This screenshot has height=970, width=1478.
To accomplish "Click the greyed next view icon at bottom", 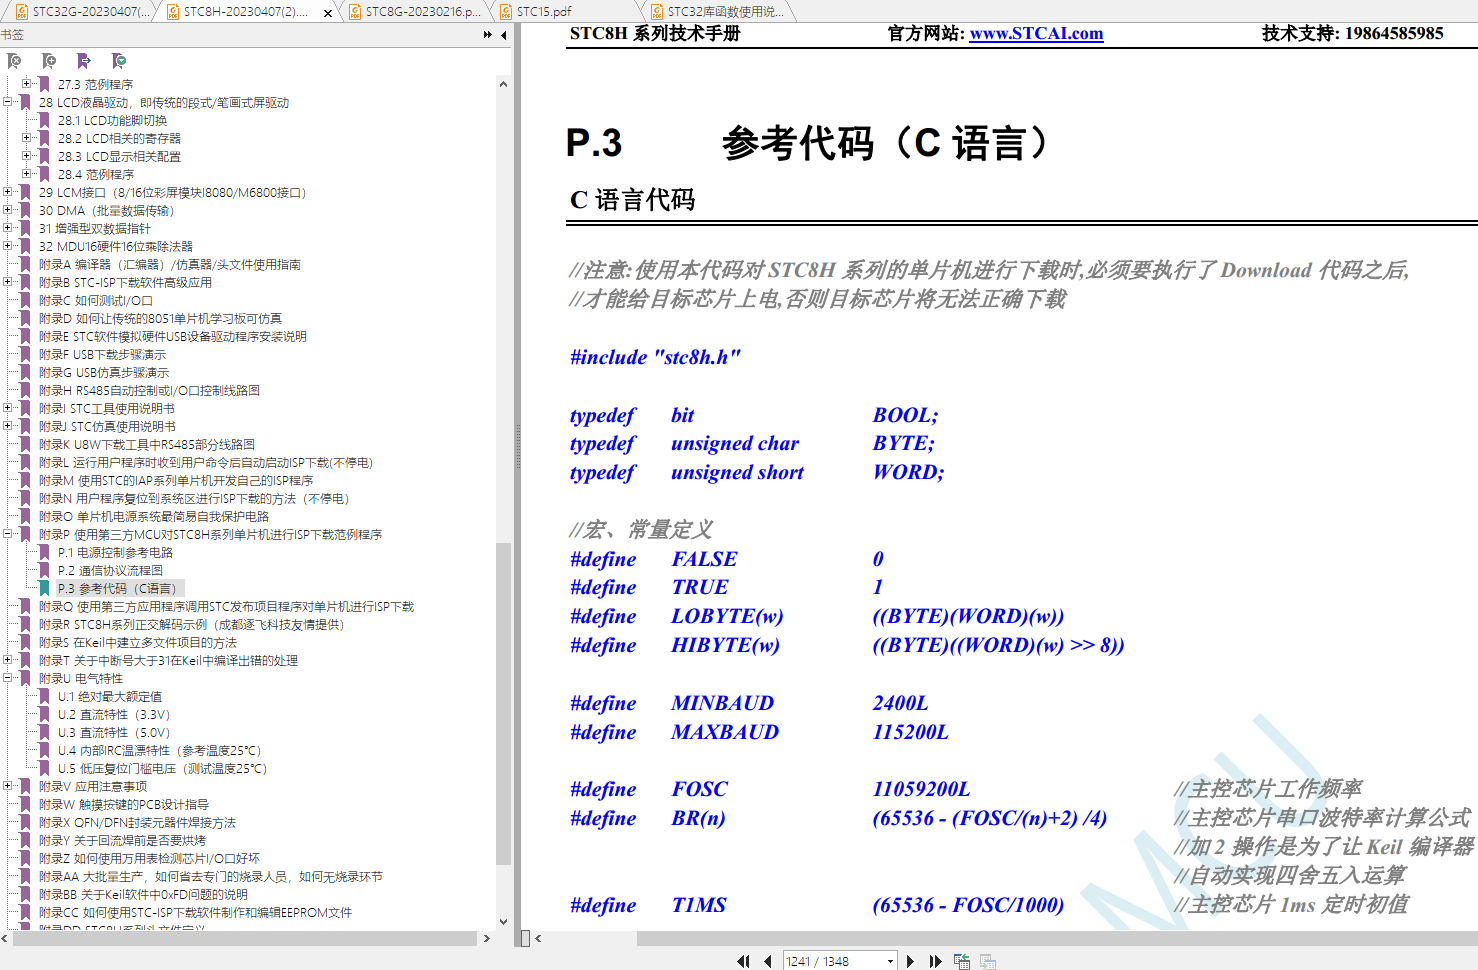I will 988,961.
